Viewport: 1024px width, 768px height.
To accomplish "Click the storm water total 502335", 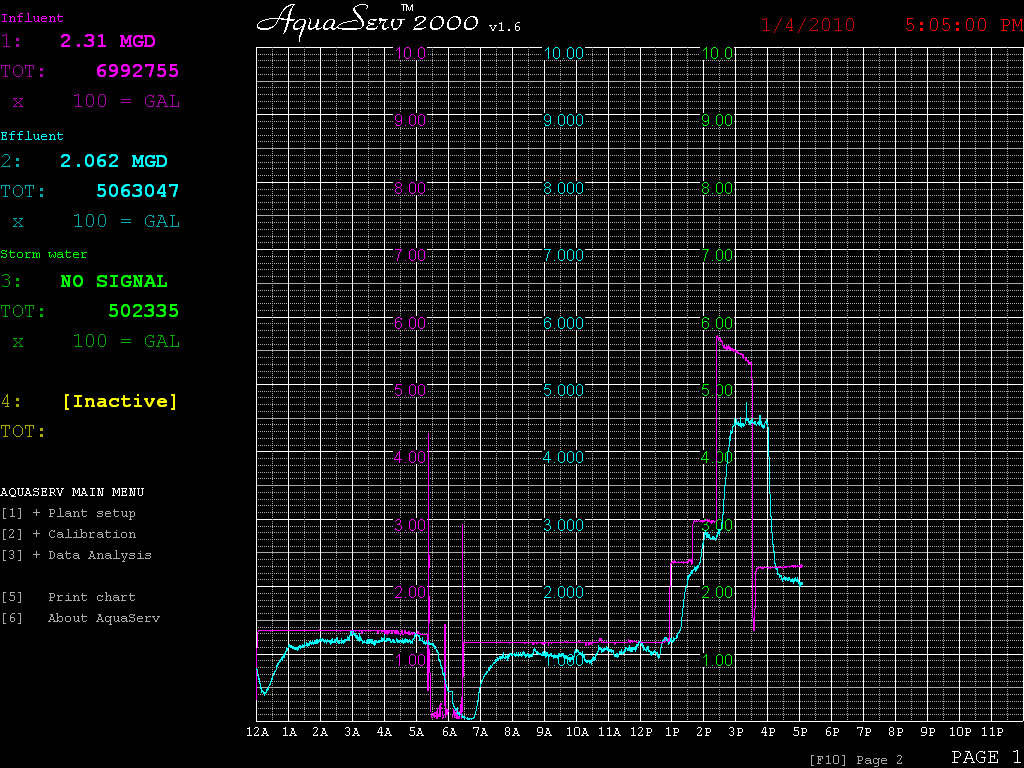I will 144,312.
